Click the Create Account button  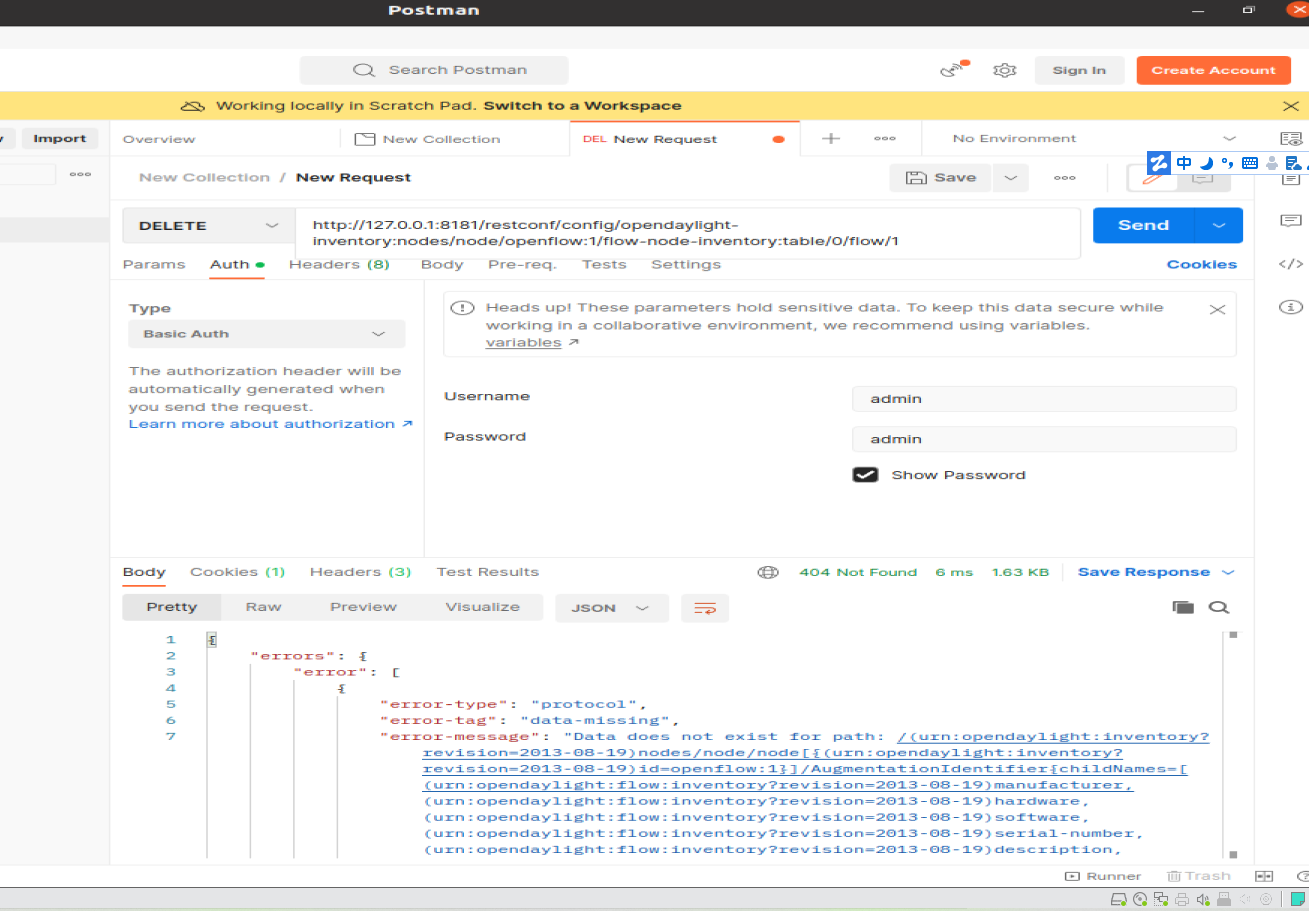click(1213, 70)
